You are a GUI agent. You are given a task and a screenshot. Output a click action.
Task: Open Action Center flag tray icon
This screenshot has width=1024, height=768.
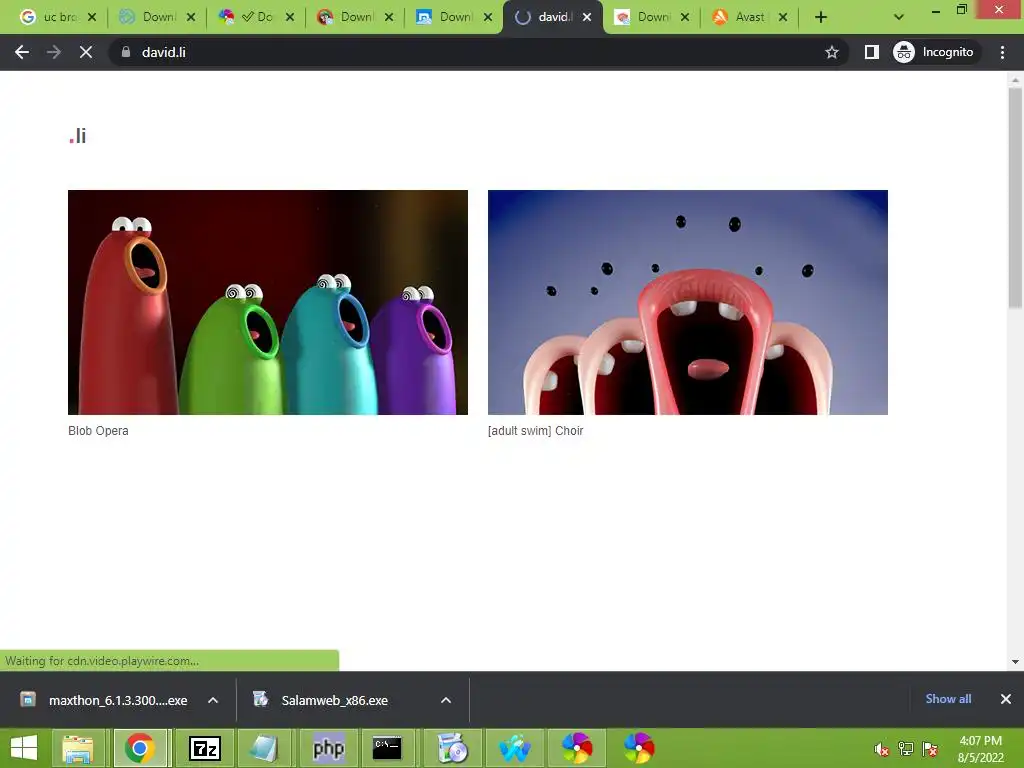930,749
